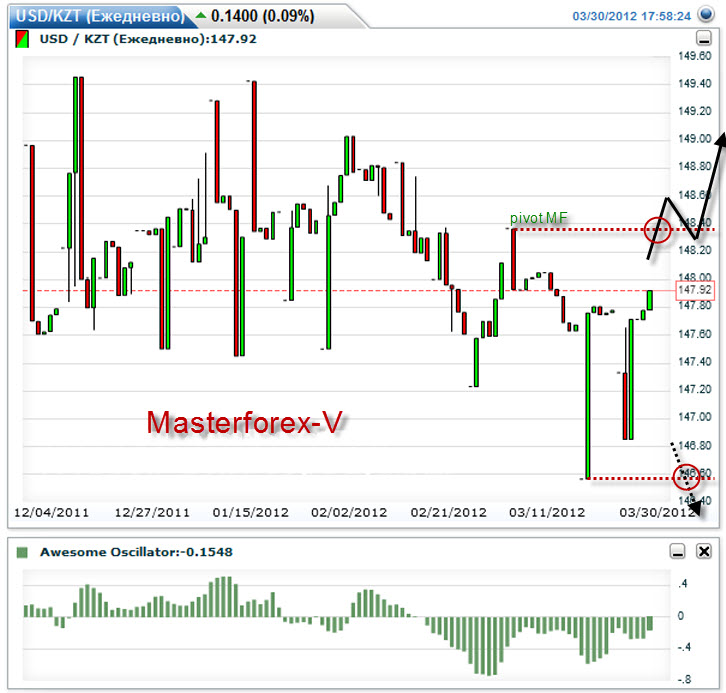Click the 02/02/2012 date axis label
726x693 pixels.
pyautogui.click(x=349, y=512)
